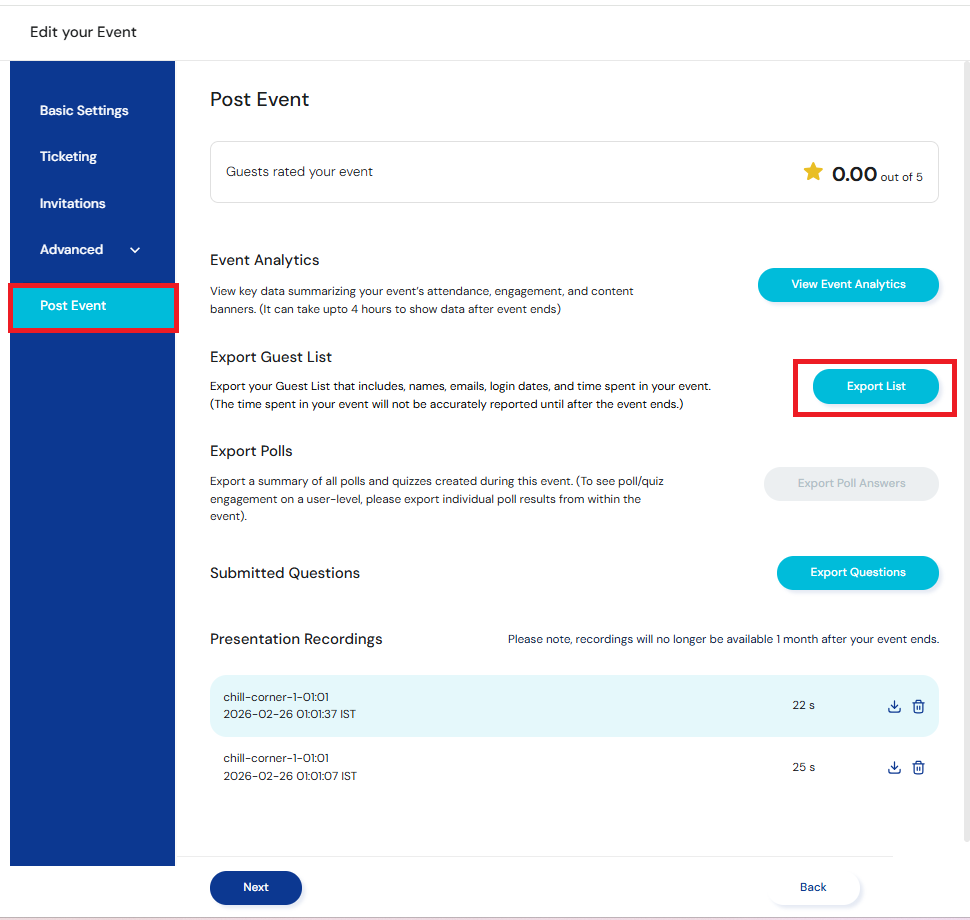Image resolution: width=970 pixels, height=920 pixels.
Task: Click the Export Poll Answers button
Action: click(x=851, y=484)
